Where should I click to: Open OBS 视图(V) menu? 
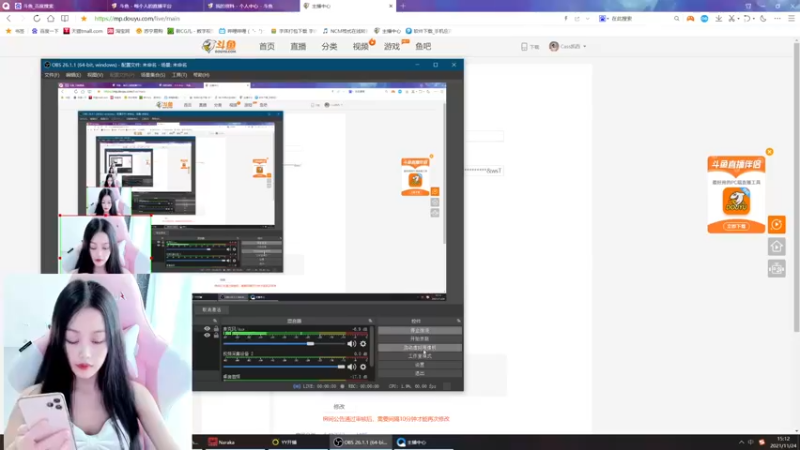(x=95, y=75)
